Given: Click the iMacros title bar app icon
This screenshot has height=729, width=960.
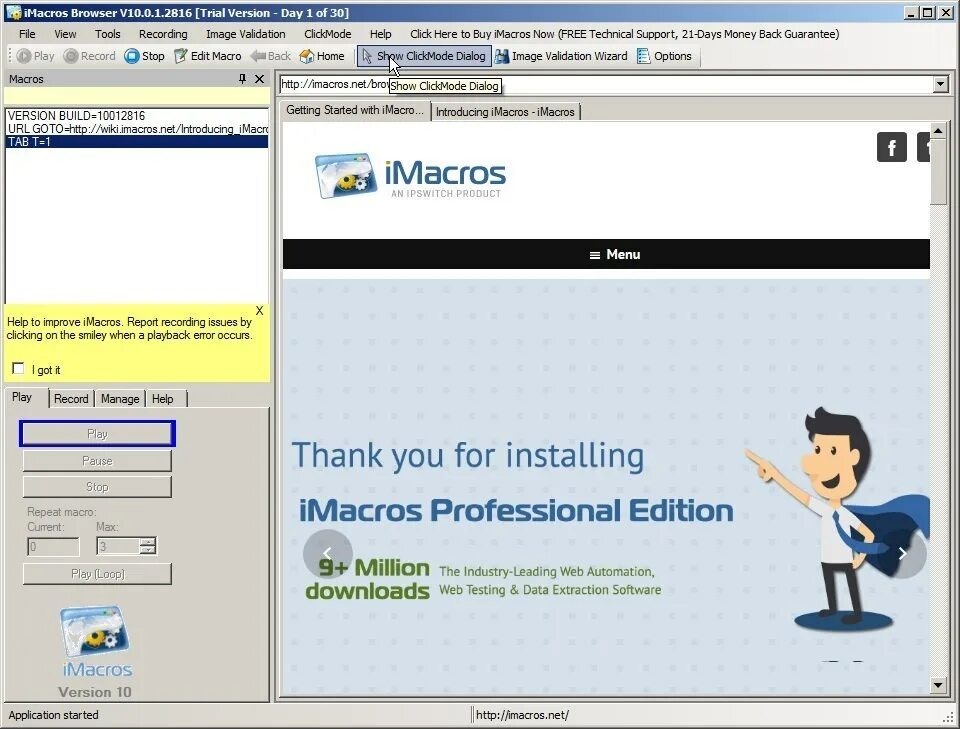Looking at the screenshot, I should pos(13,12).
